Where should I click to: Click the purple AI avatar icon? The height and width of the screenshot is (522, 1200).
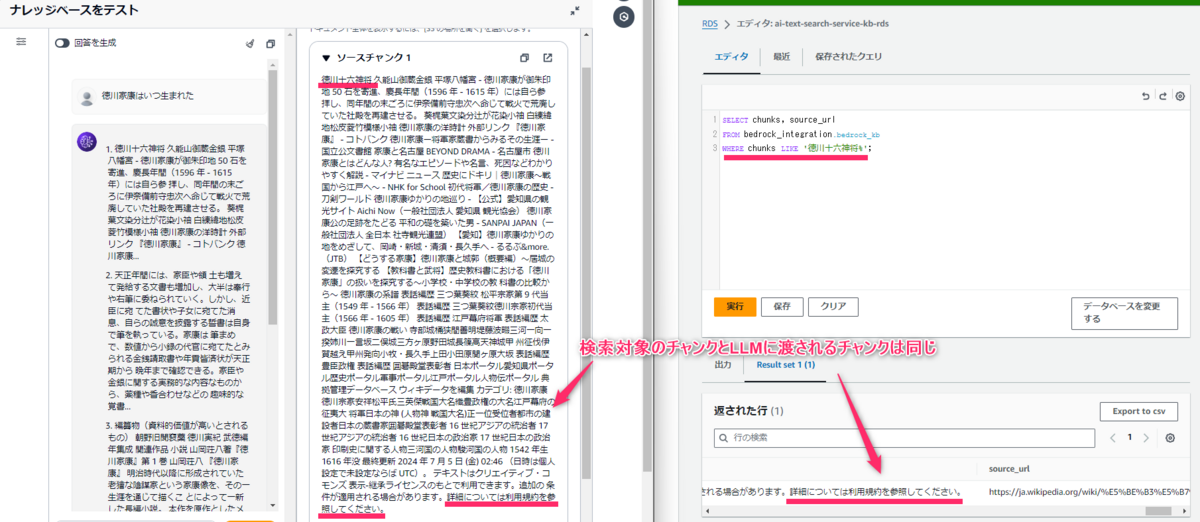pyautogui.click(x=88, y=142)
